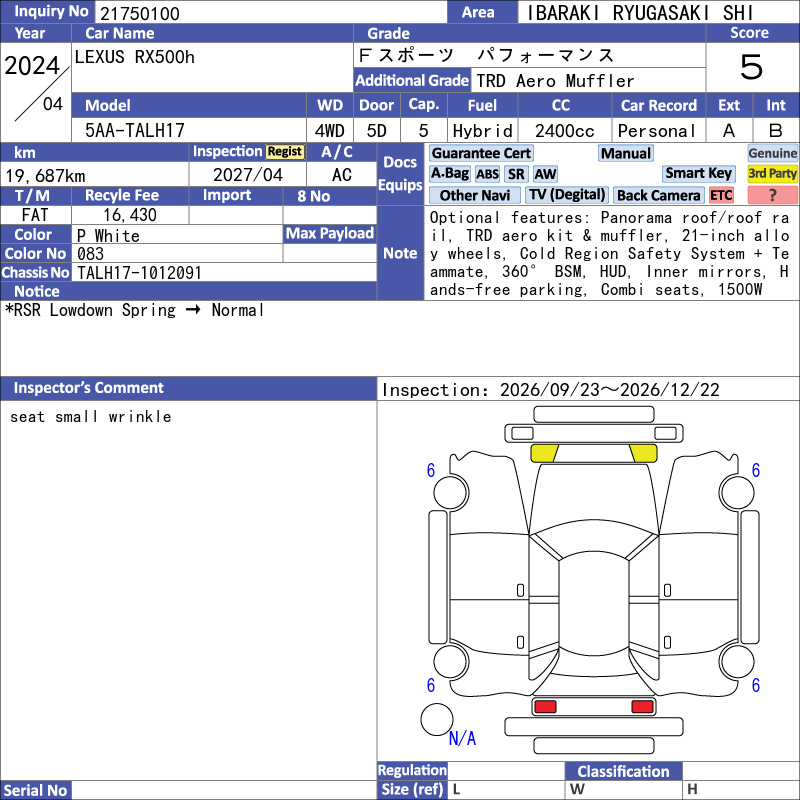This screenshot has width=800, height=800.
Task: Select the red right taillight marker
Action: click(x=642, y=707)
